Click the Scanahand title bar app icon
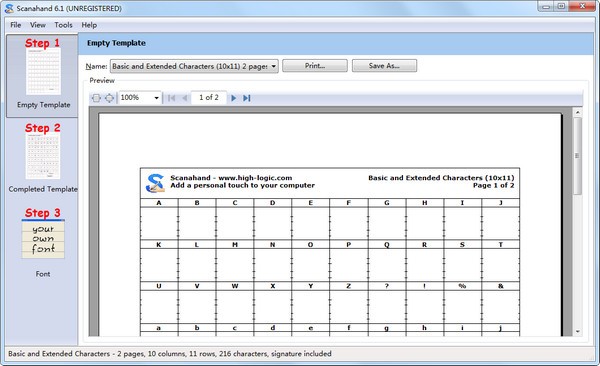This screenshot has height=366, width=600. 9,8
